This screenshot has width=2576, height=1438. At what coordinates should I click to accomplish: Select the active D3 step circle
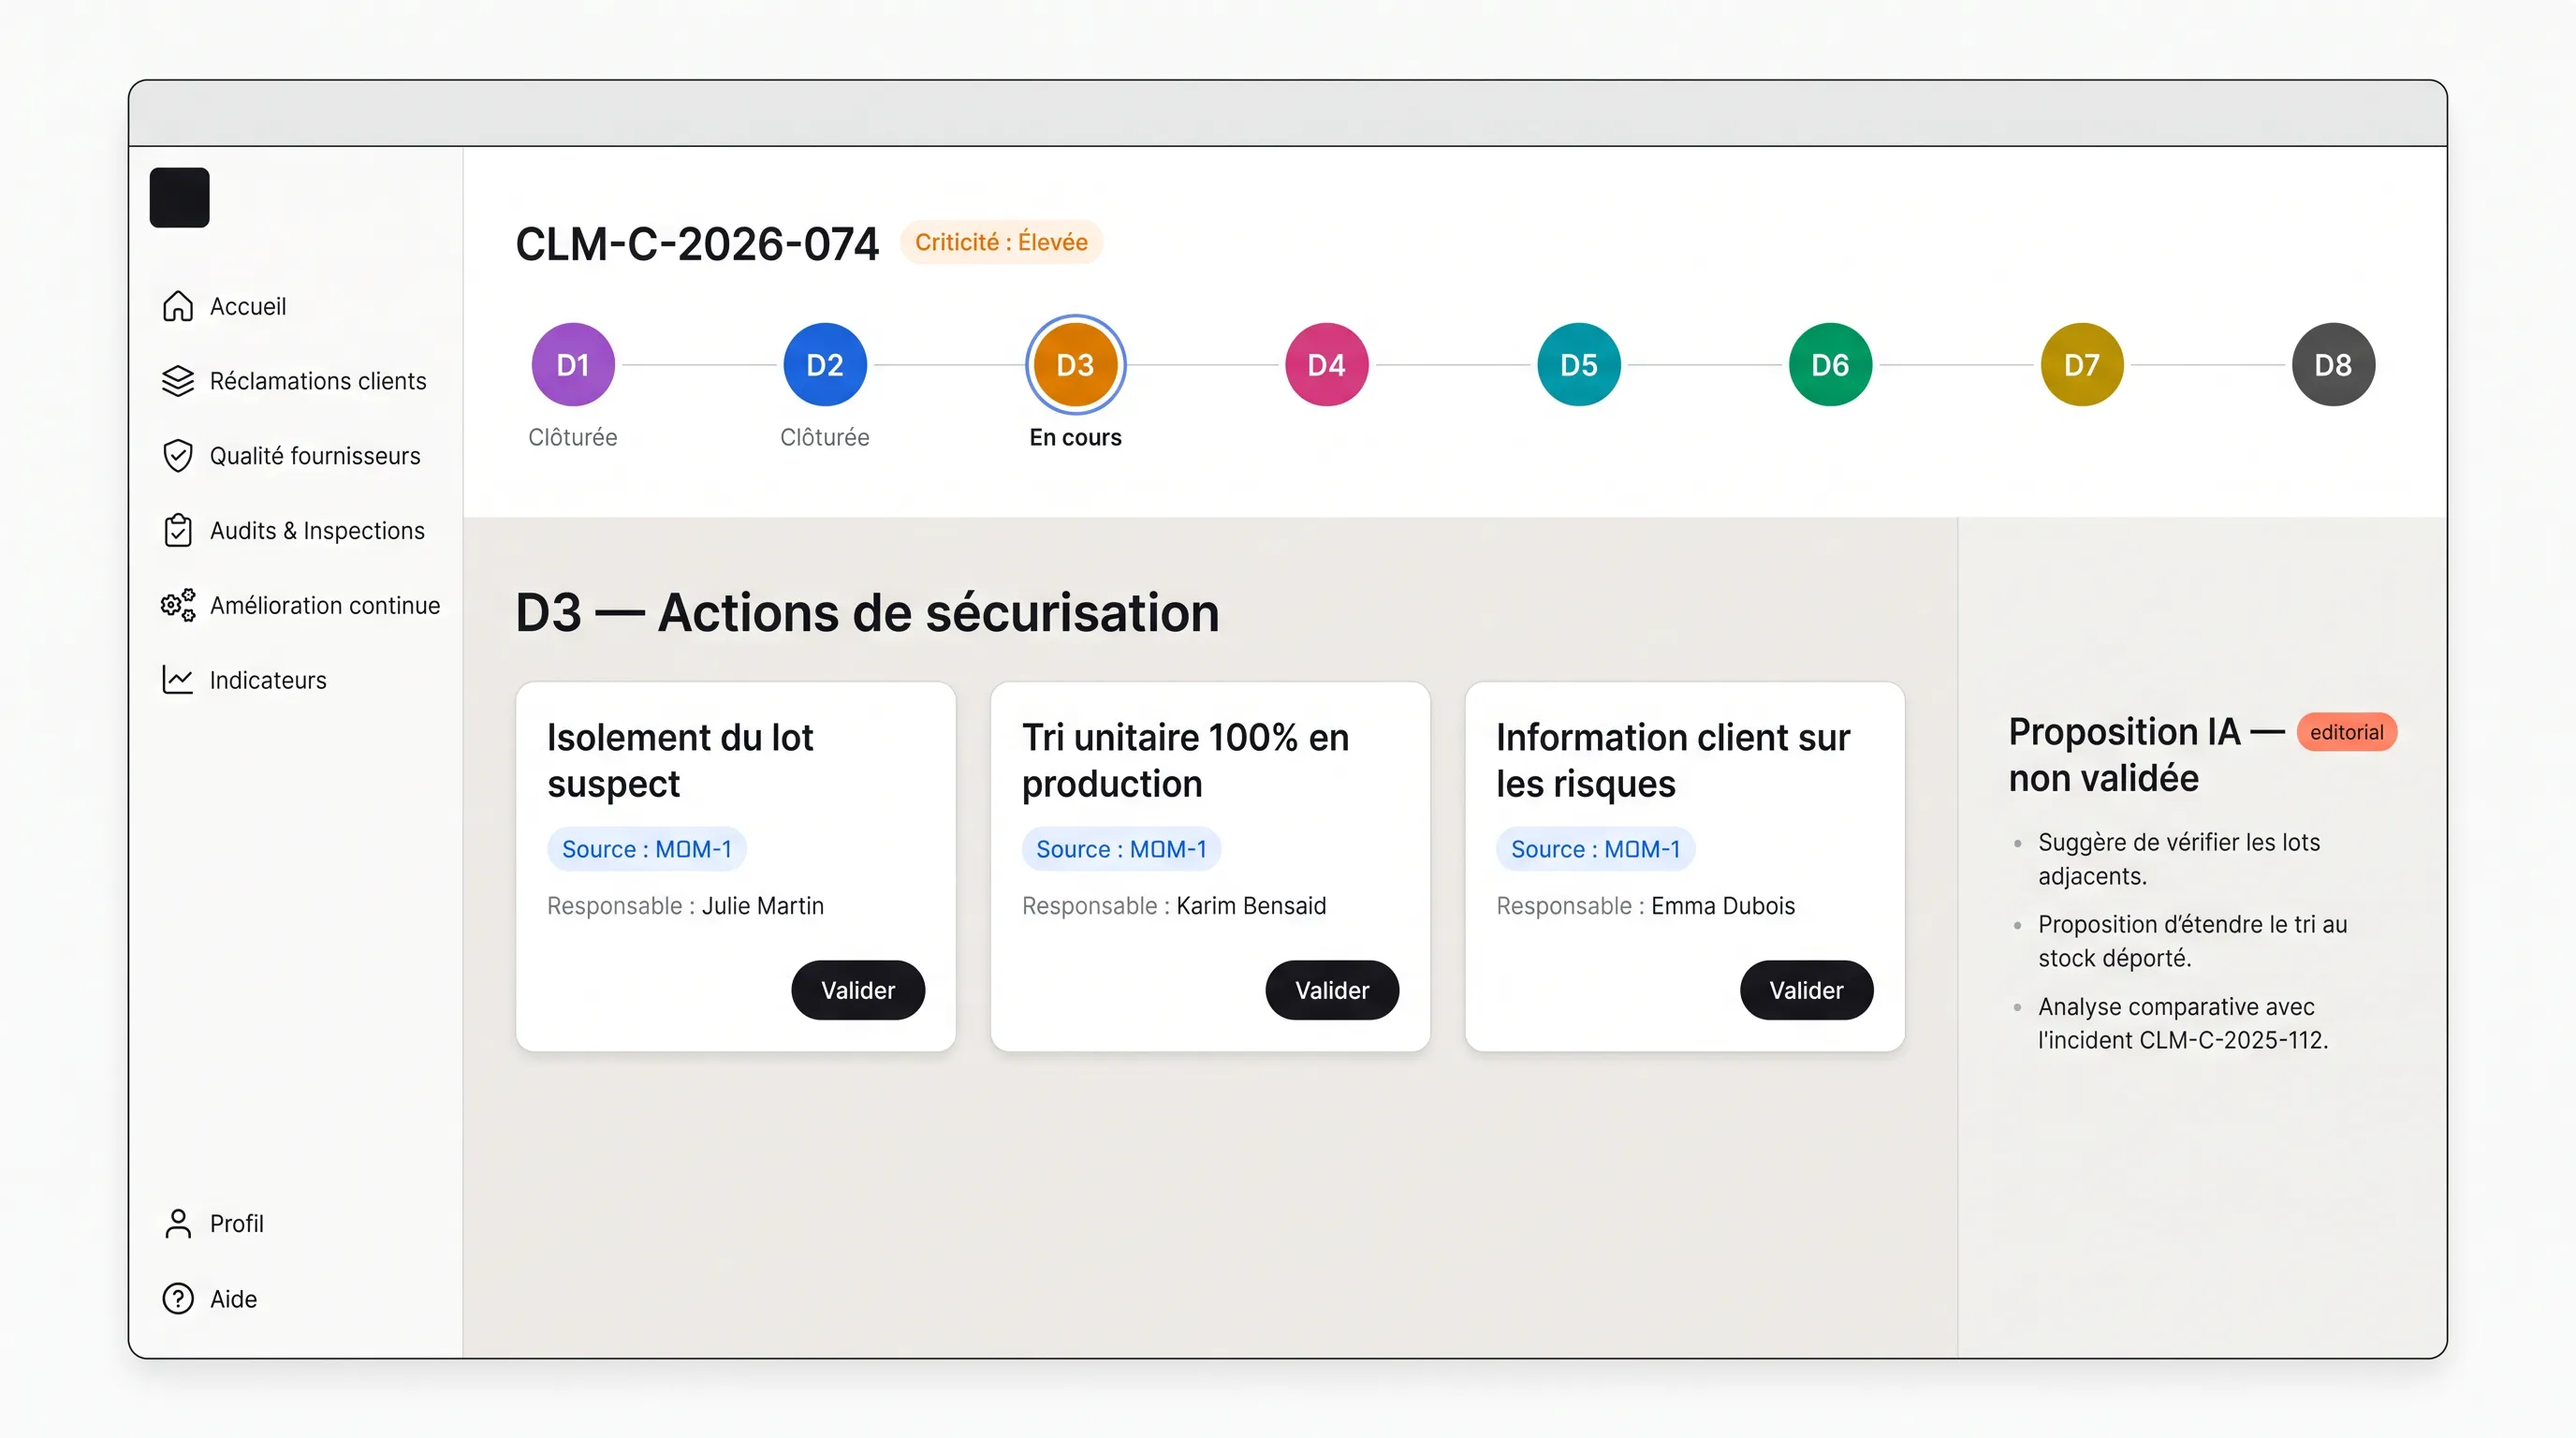click(x=1076, y=364)
